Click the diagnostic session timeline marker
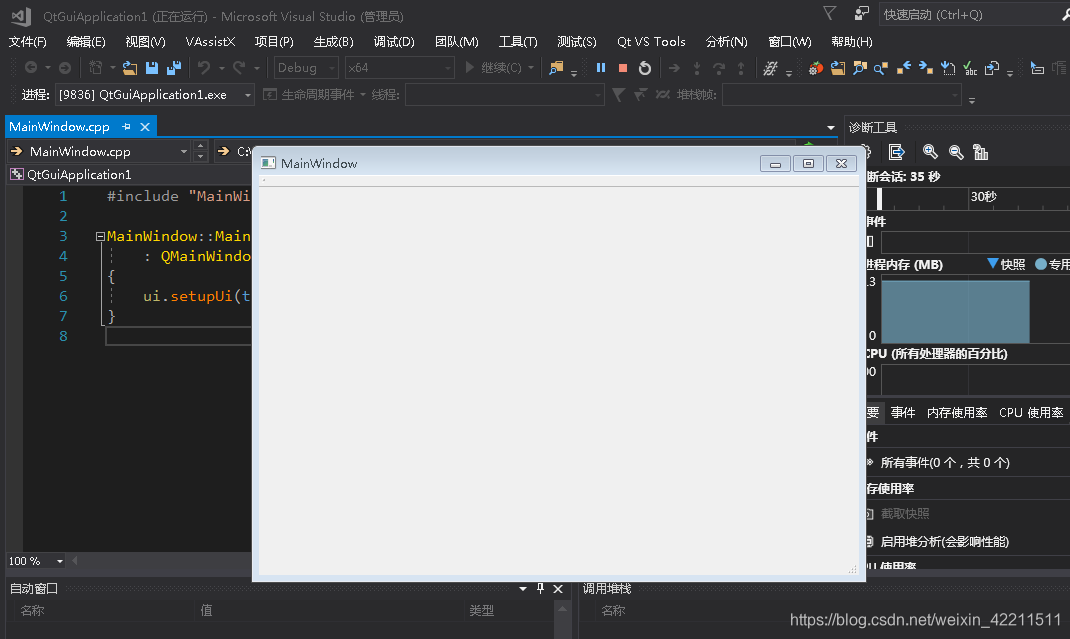Image resolution: width=1070 pixels, height=639 pixels. click(x=879, y=199)
